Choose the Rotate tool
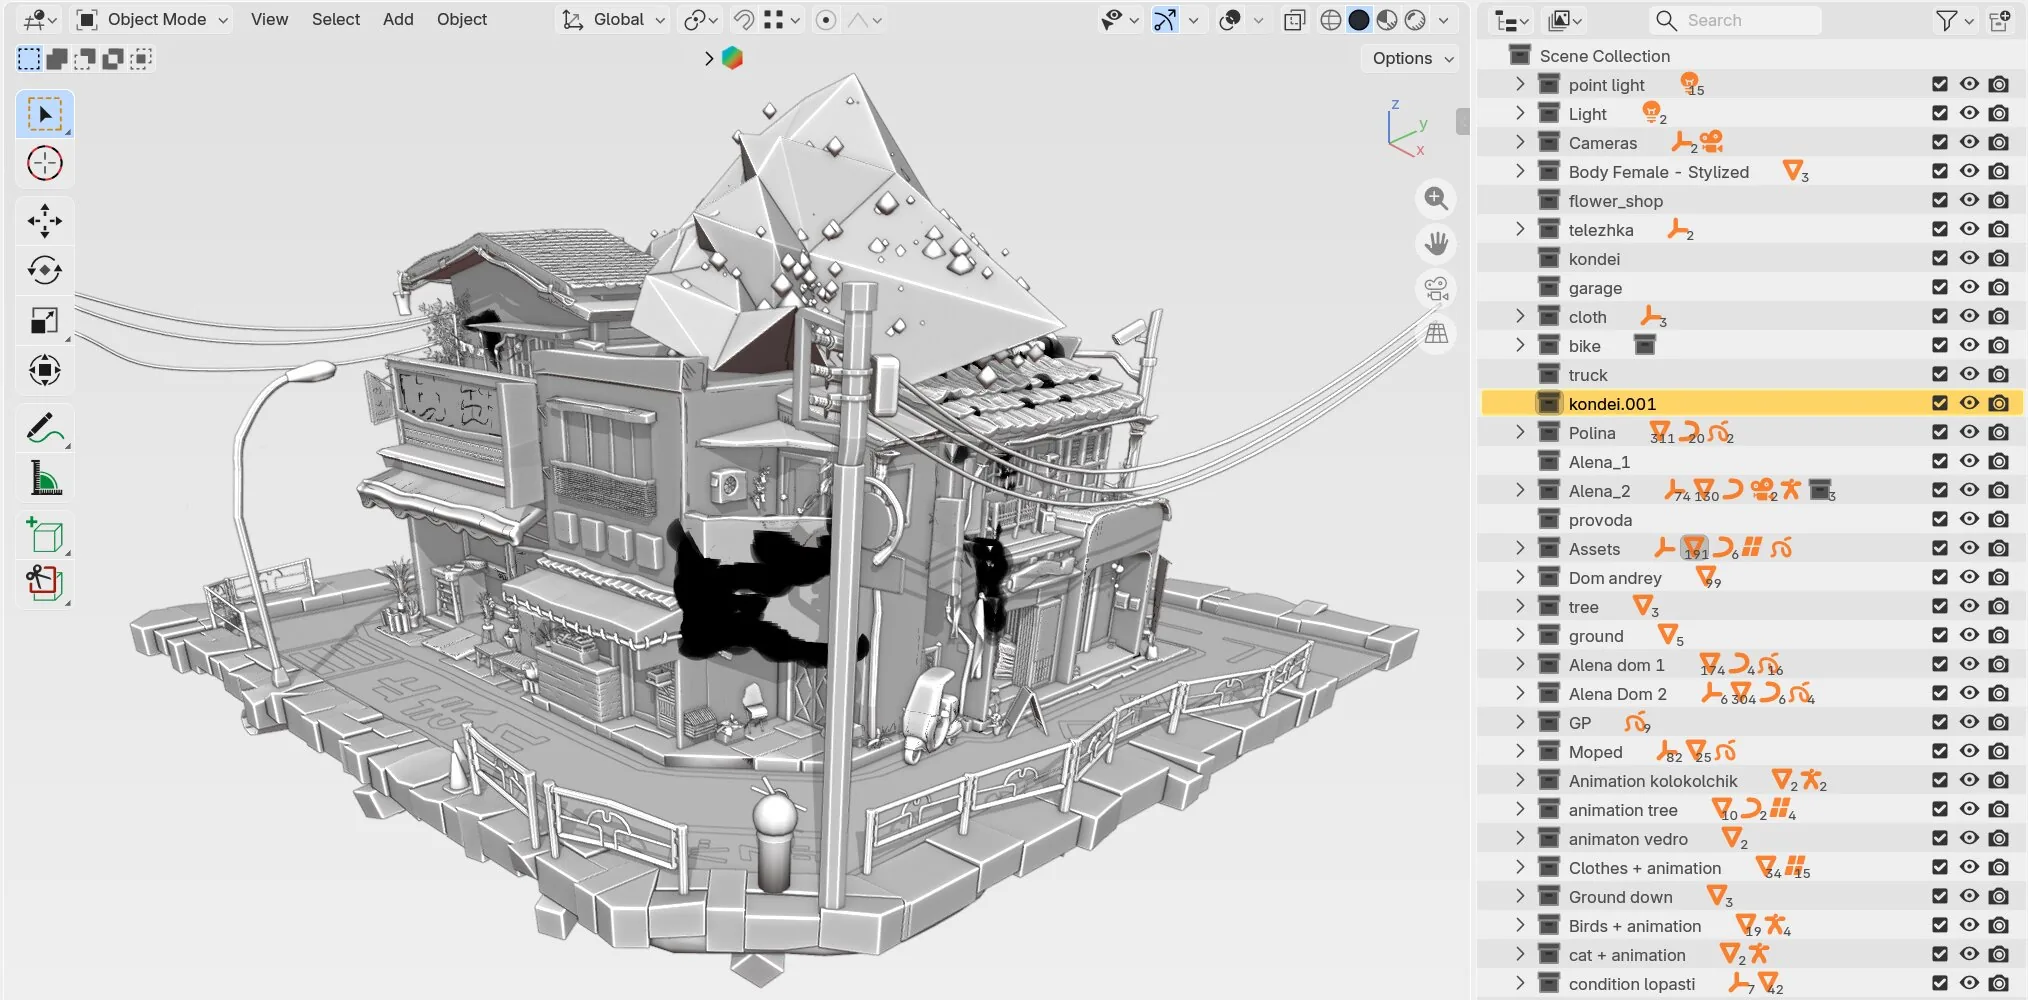This screenshot has height=1000, width=2028. click(x=45, y=271)
